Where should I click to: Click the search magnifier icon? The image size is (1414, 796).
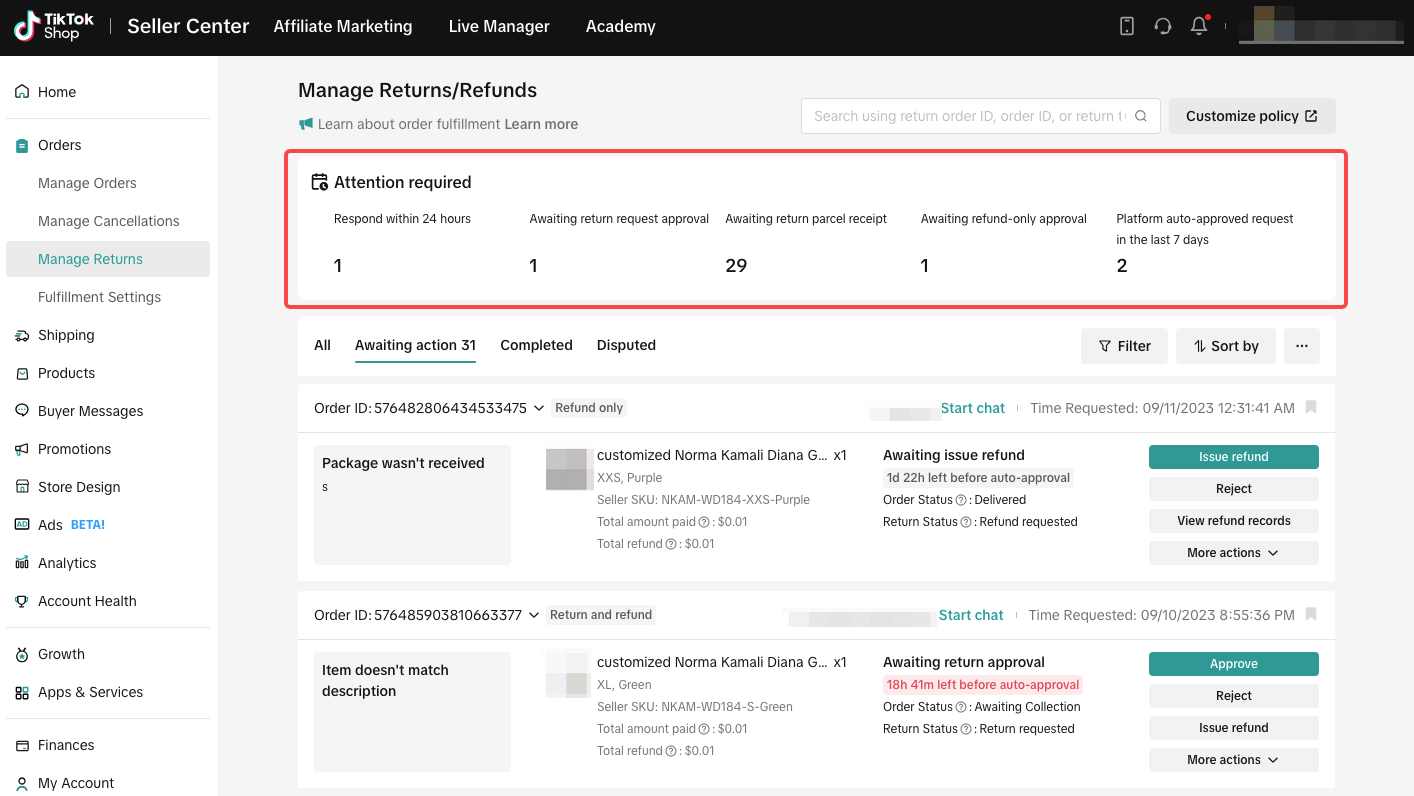point(1141,116)
